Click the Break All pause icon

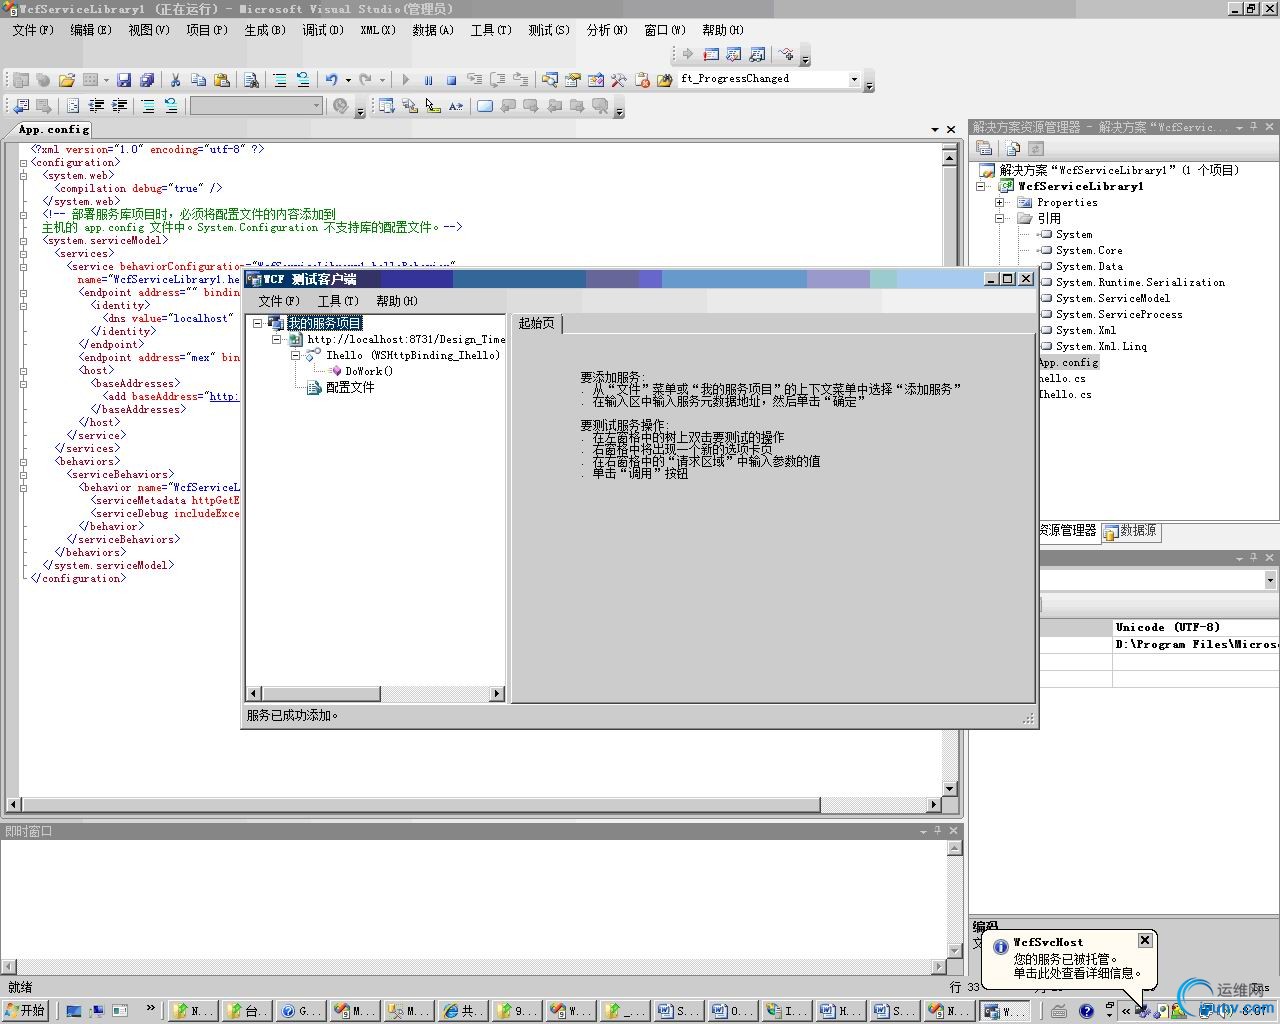[428, 80]
